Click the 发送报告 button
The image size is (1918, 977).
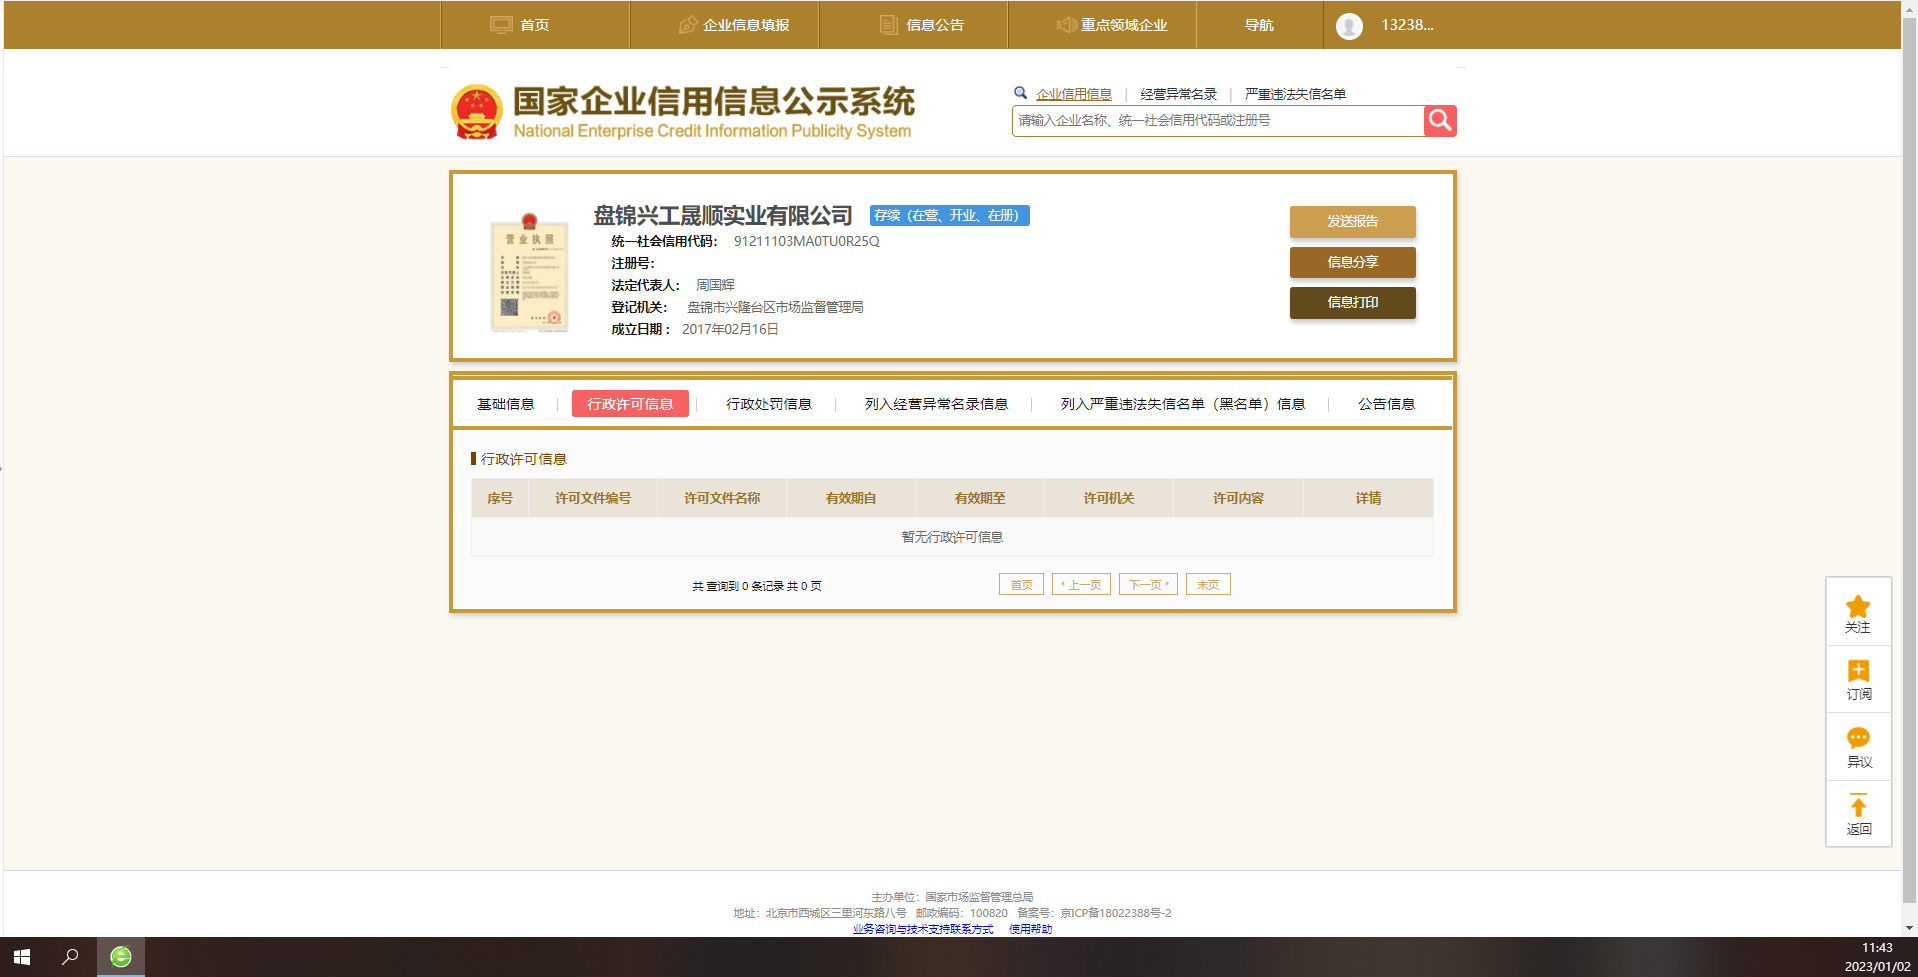point(1353,222)
